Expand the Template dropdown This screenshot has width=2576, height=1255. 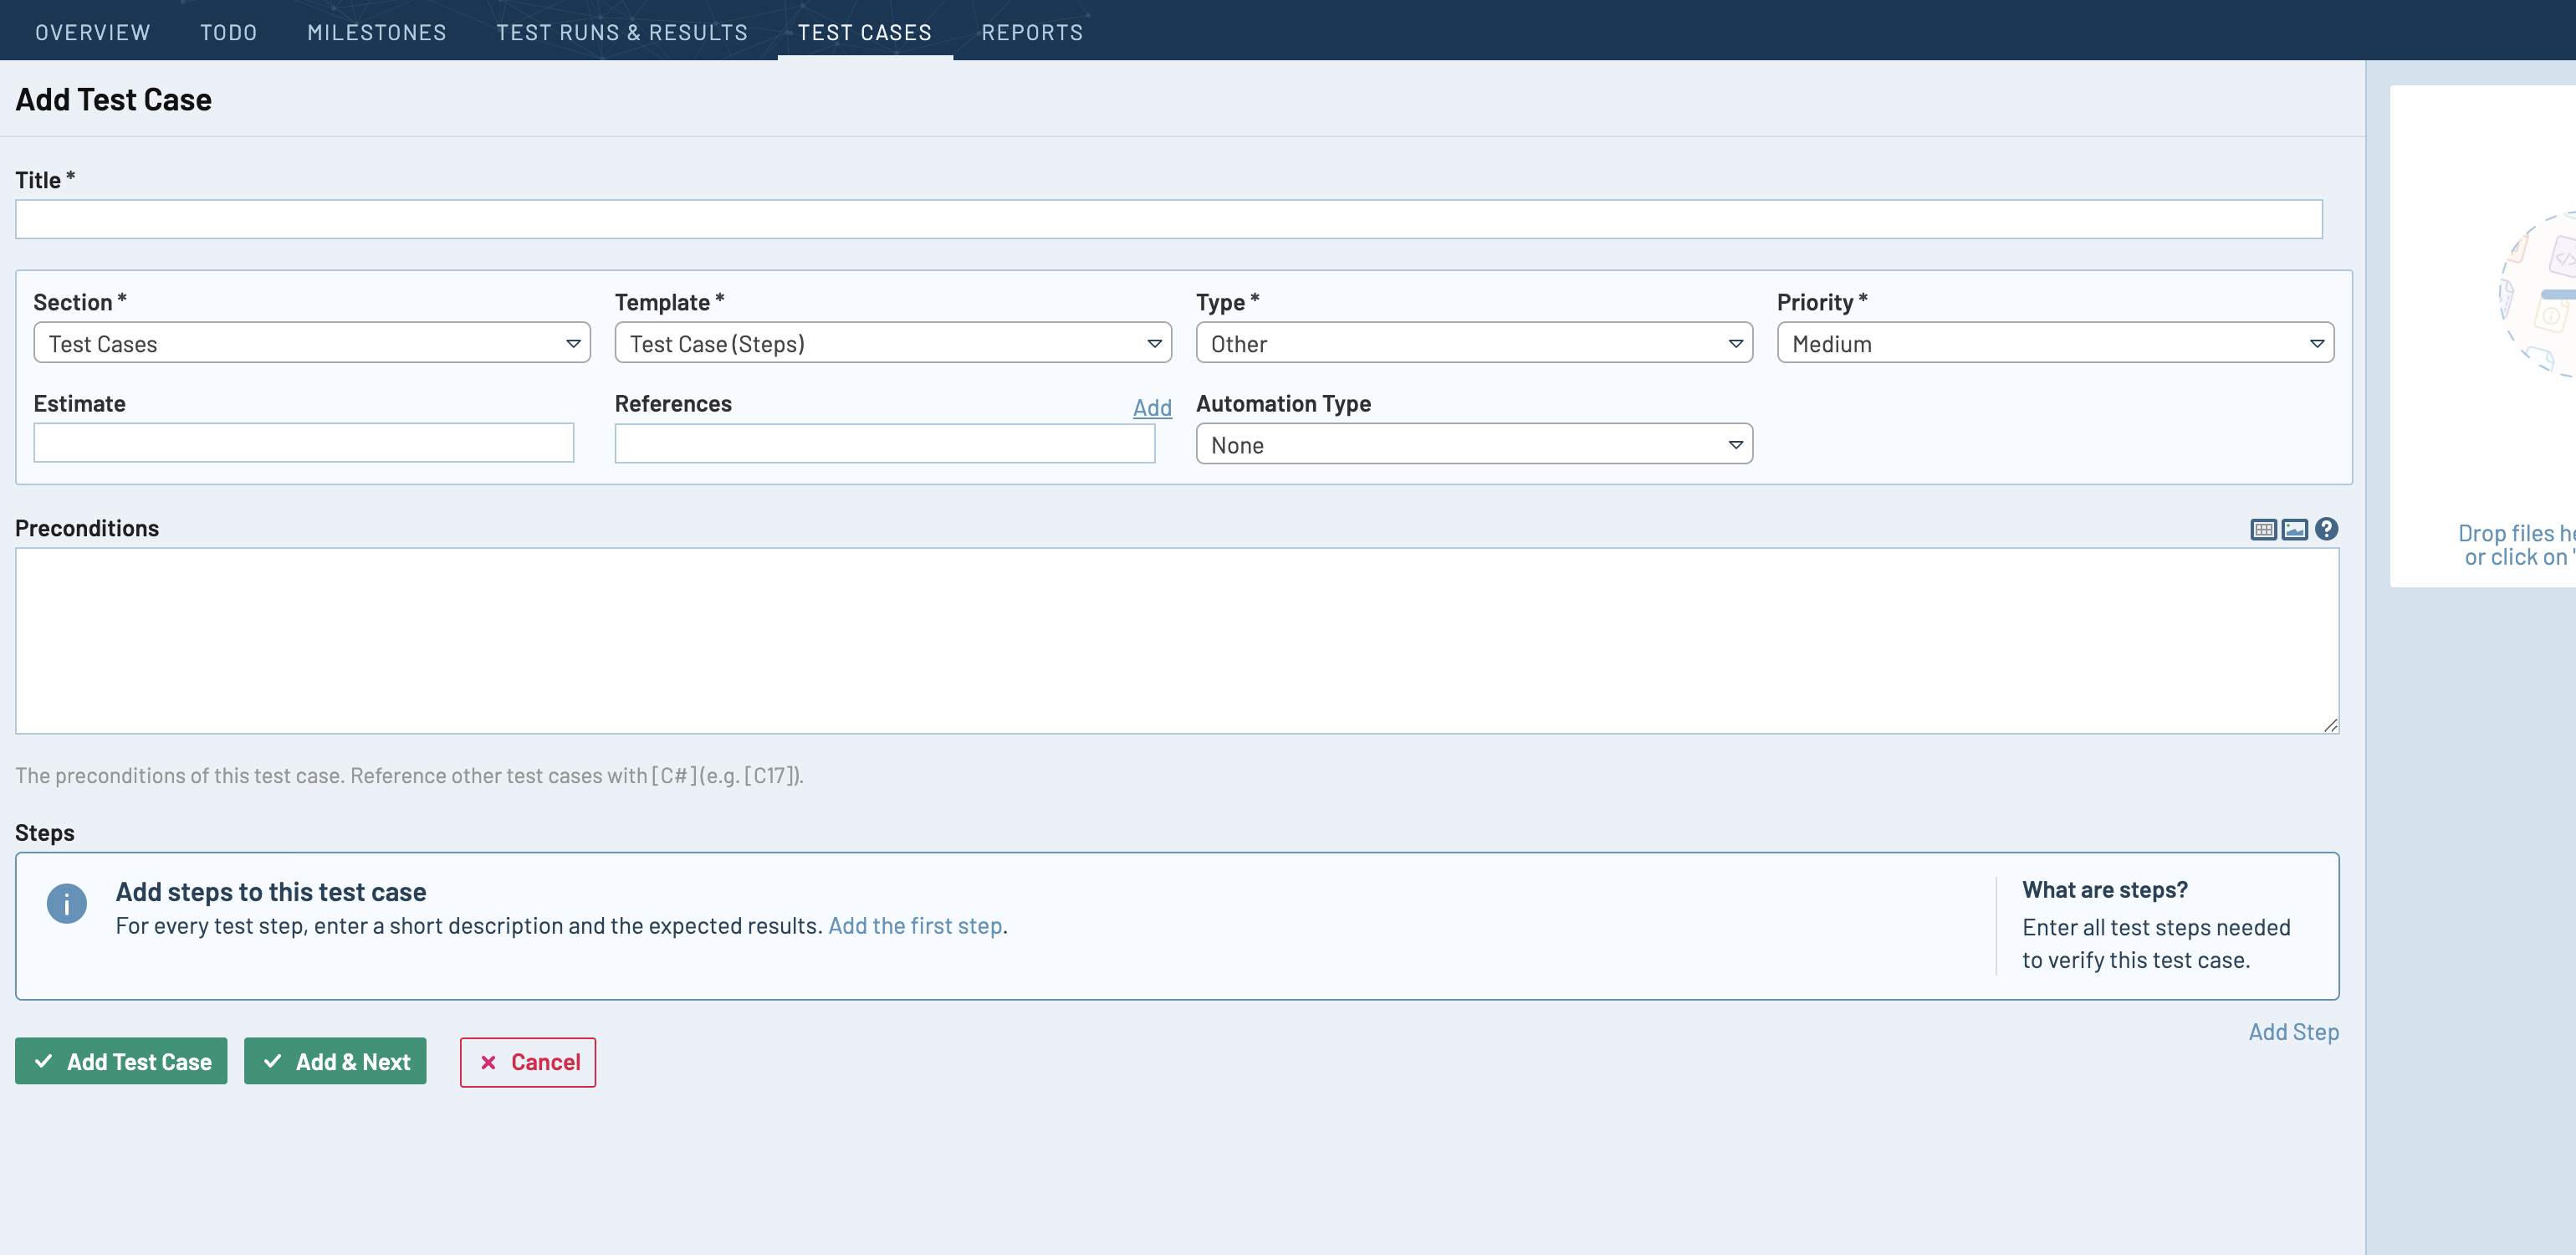[892, 343]
